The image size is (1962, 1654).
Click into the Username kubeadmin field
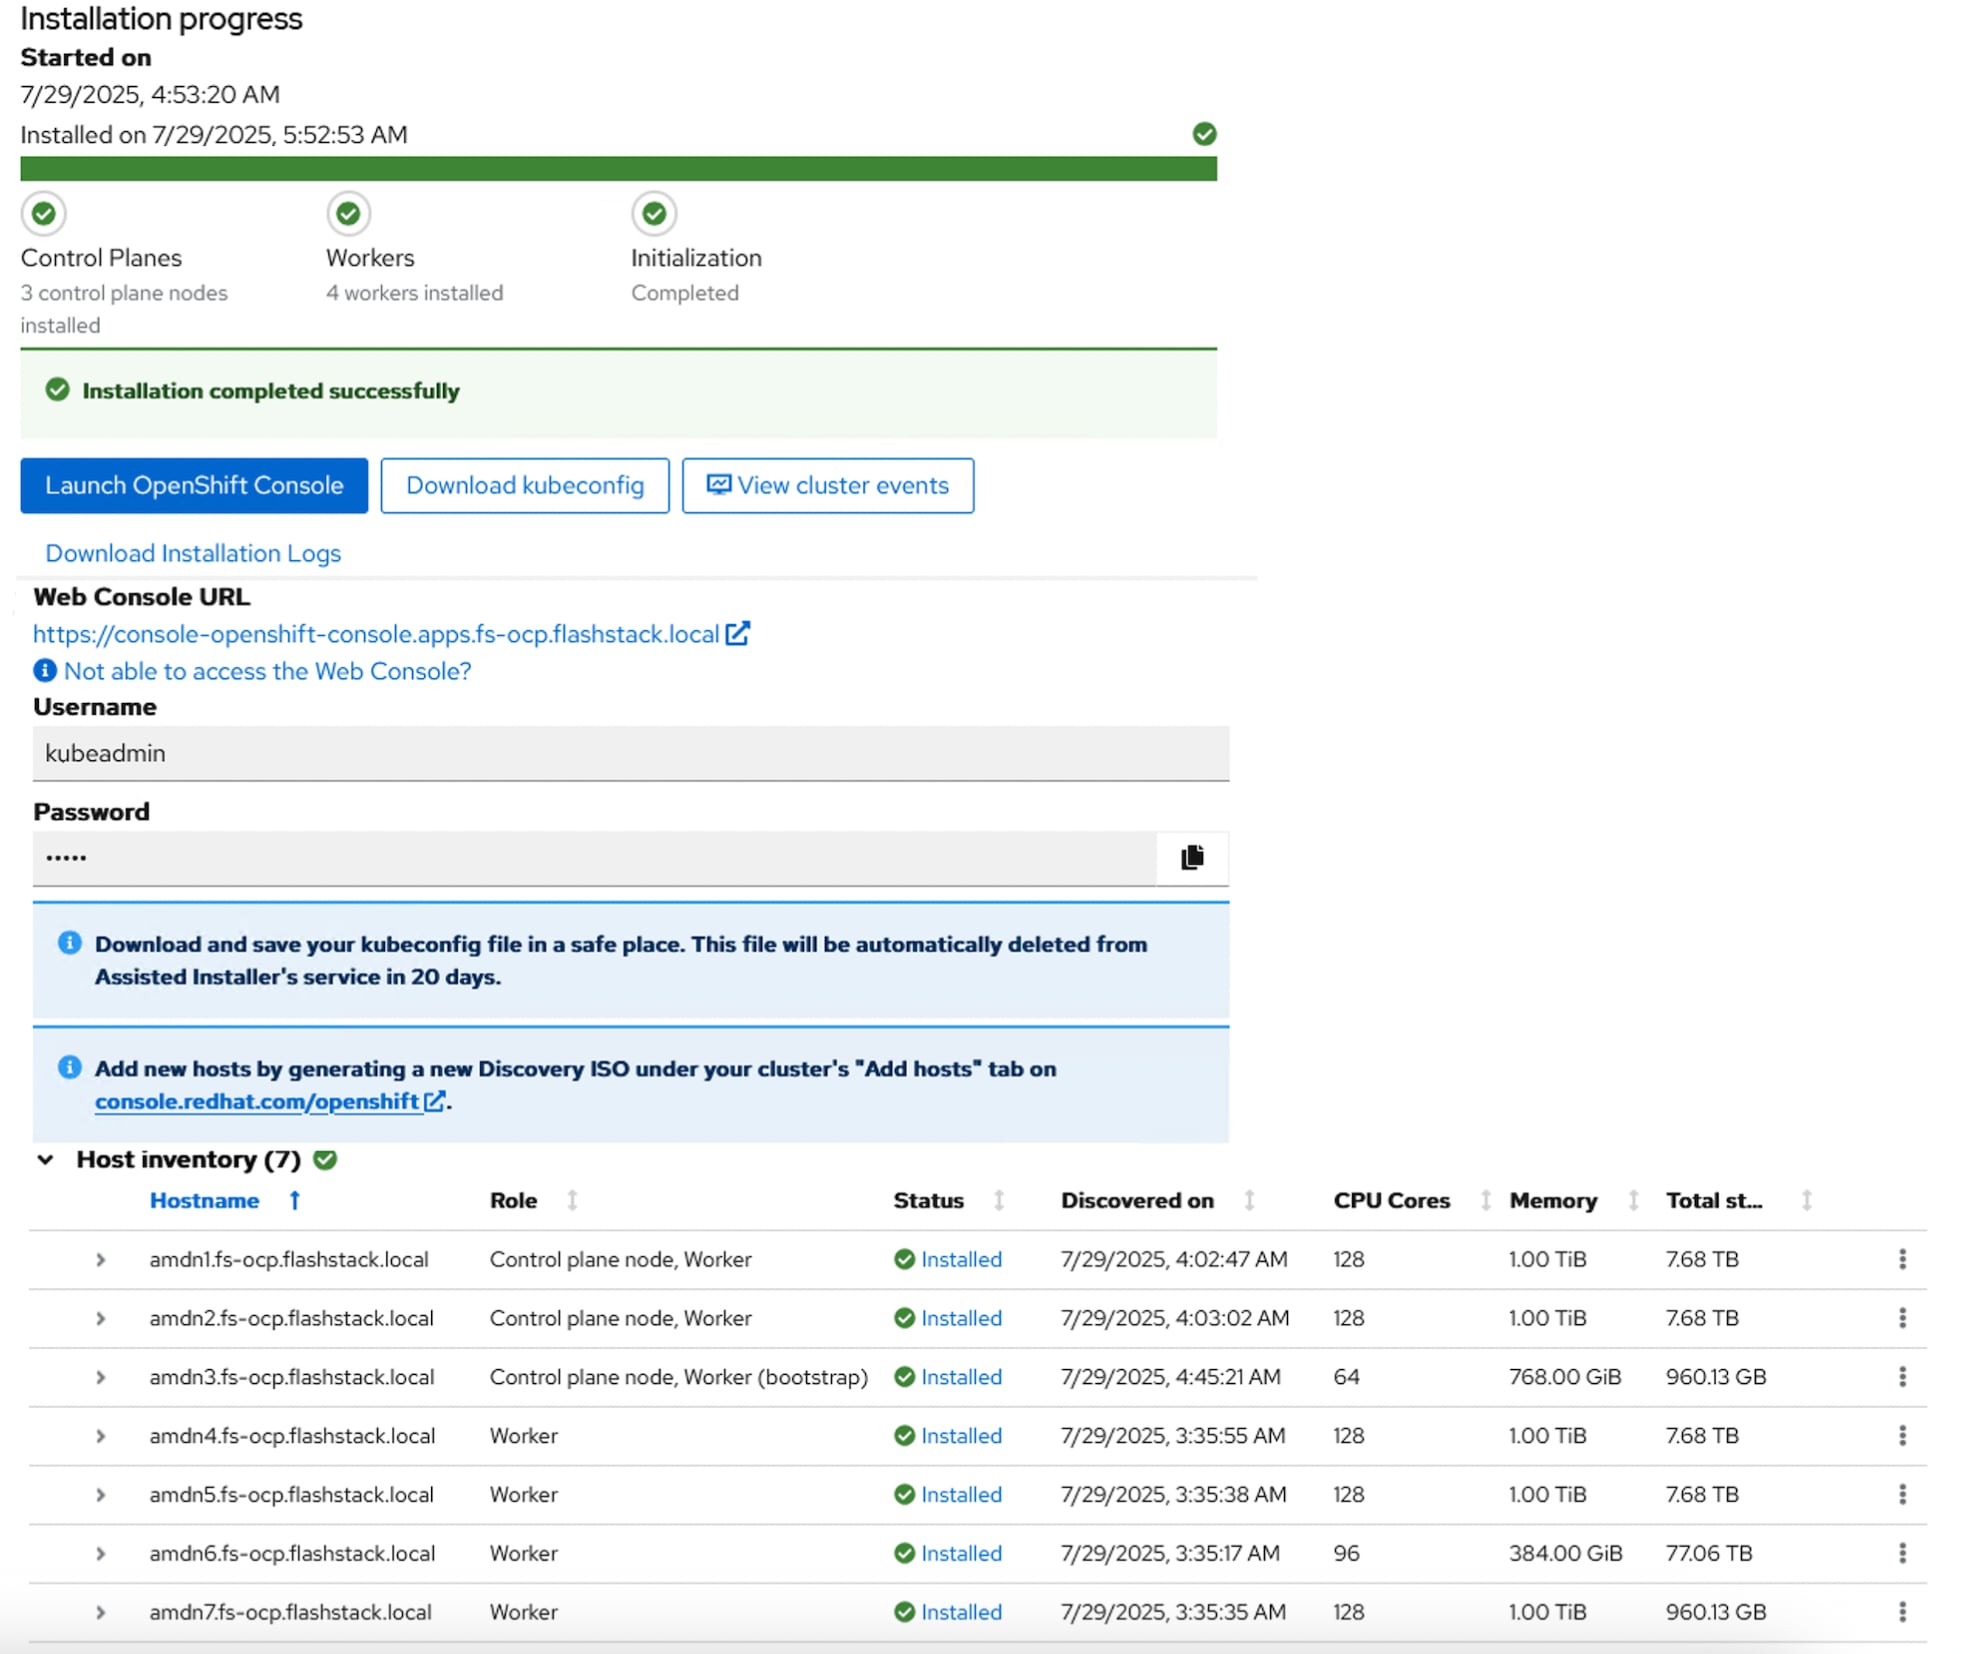click(630, 753)
